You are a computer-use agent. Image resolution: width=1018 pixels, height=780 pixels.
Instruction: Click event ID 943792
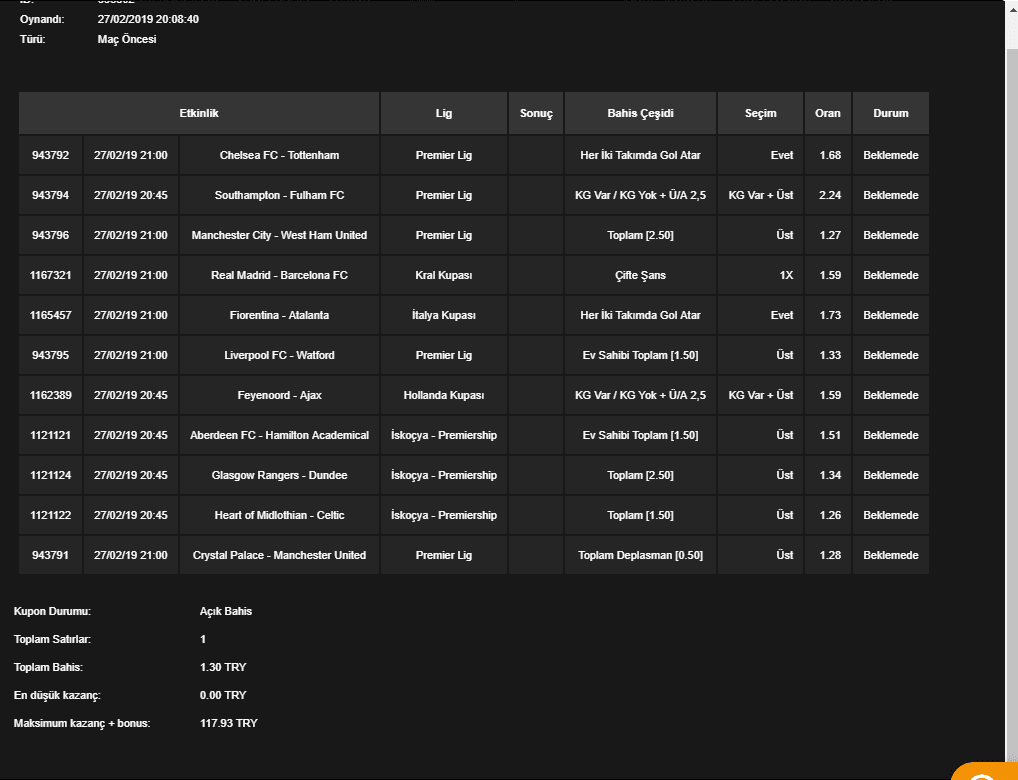coord(51,155)
